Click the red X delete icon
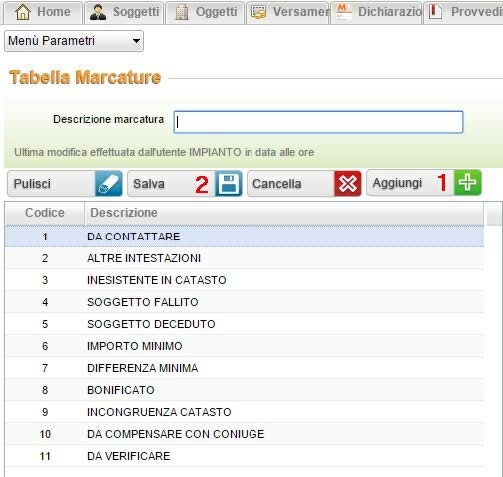Viewport: 503px width, 477px height. [348, 184]
